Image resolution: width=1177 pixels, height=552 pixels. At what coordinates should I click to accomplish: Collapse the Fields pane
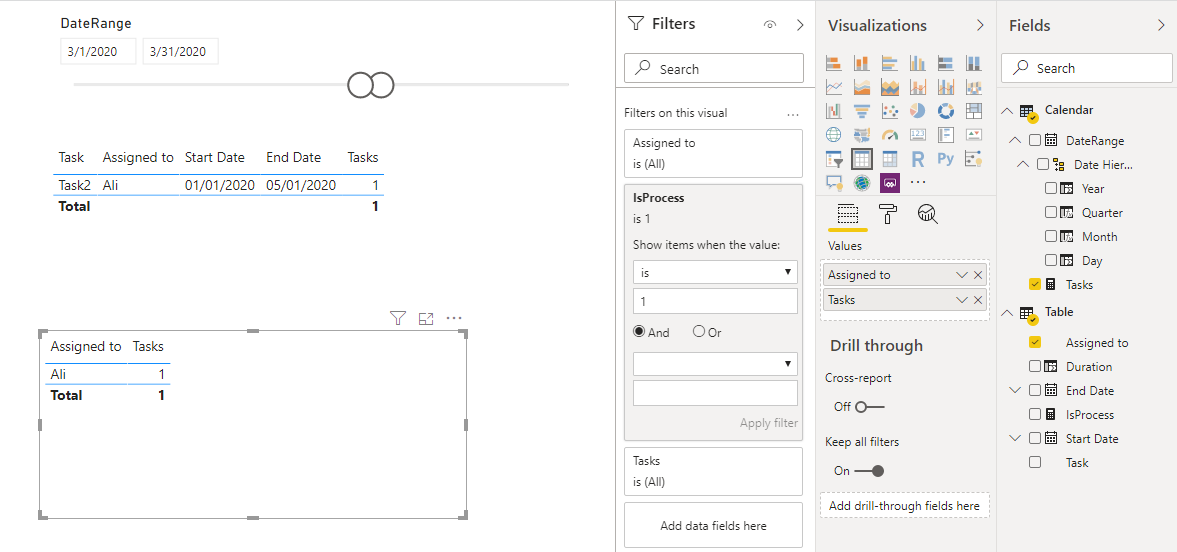coord(1162,26)
